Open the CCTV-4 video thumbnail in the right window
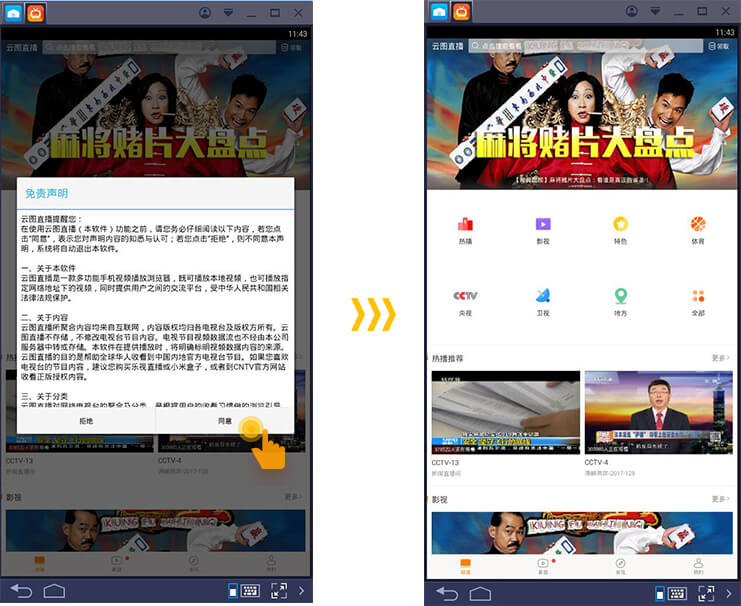Viewport: 741px width, 606px height. 659,413
